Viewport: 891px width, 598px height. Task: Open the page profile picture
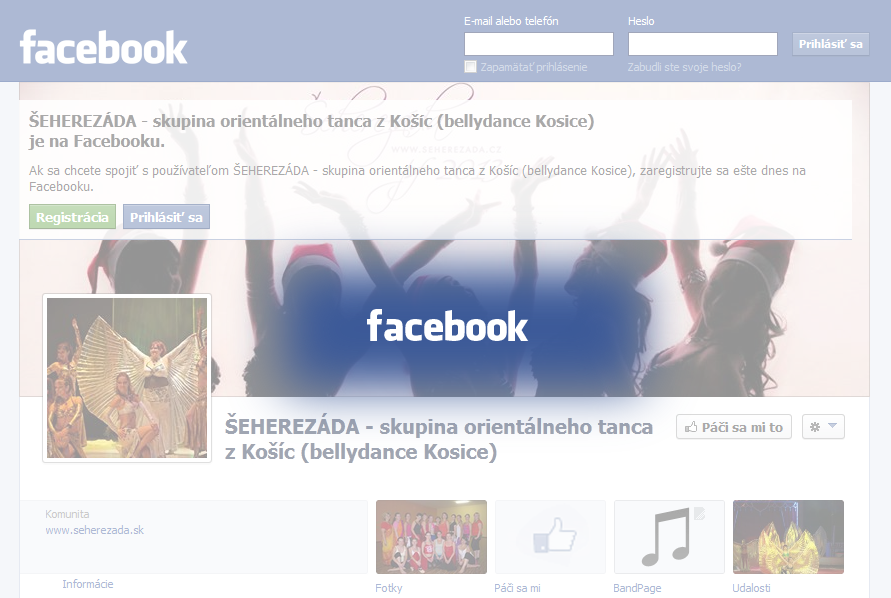[x=127, y=378]
